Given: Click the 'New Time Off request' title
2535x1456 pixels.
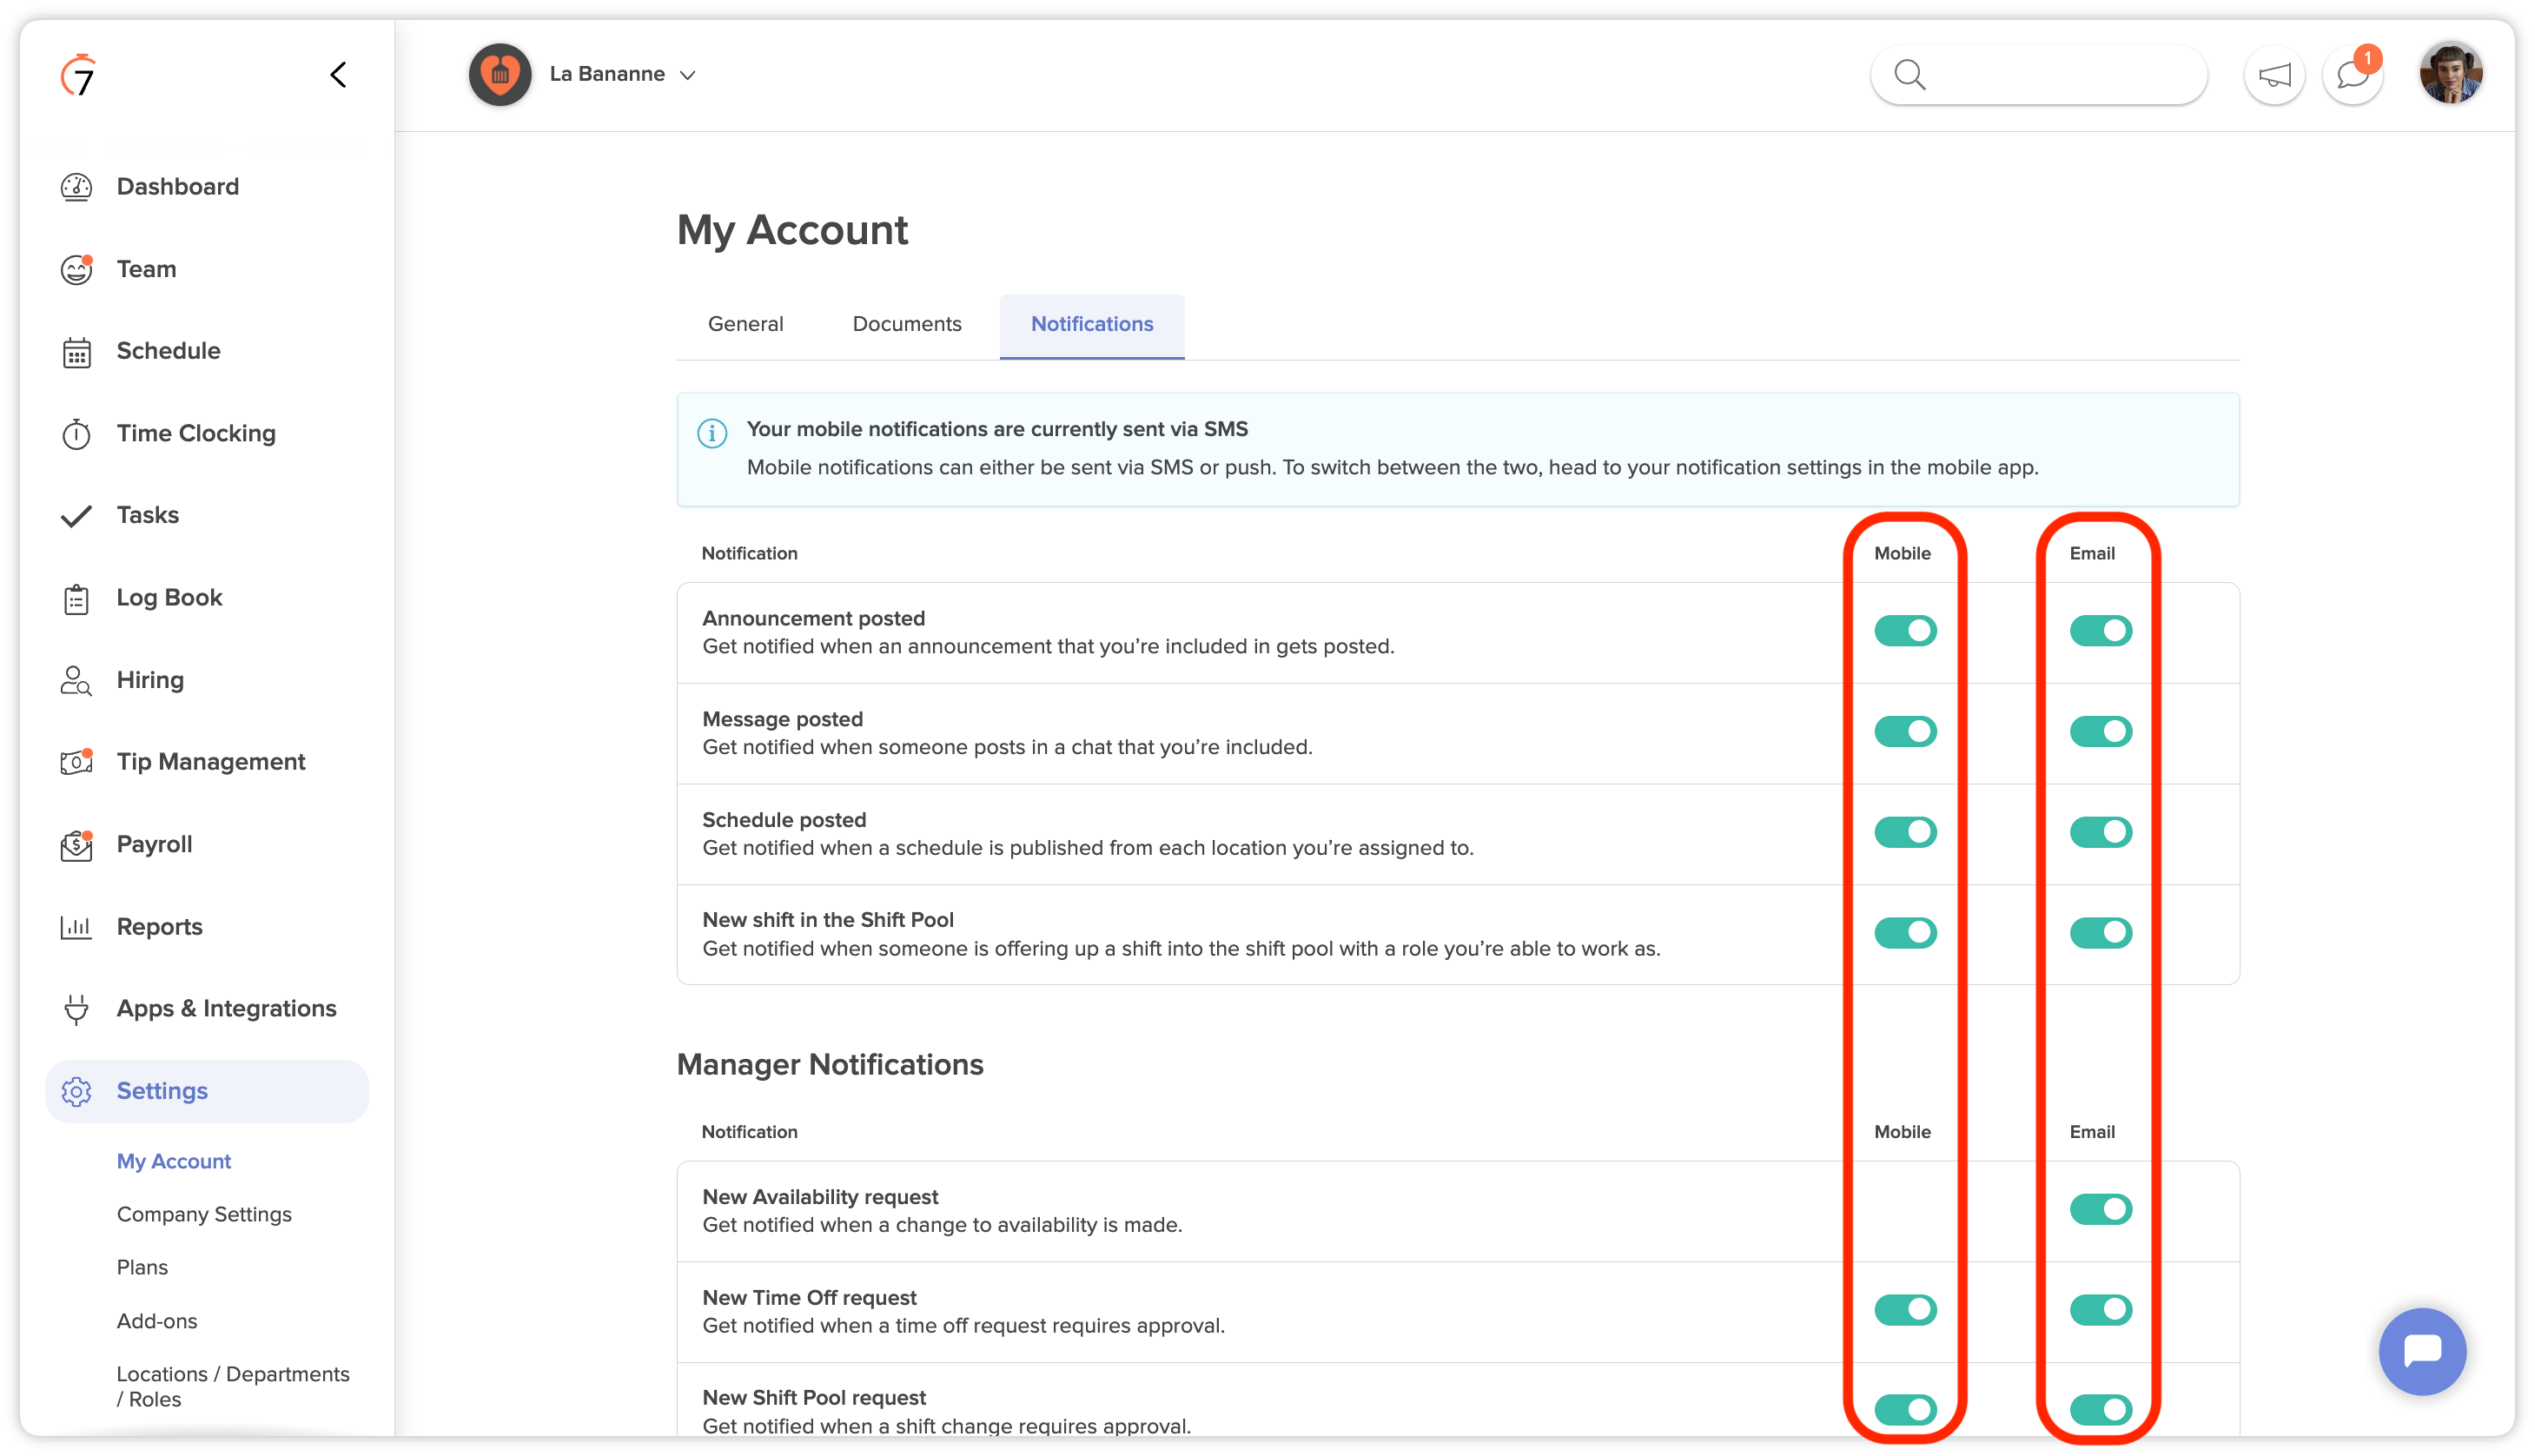Looking at the screenshot, I should (x=808, y=1299).
